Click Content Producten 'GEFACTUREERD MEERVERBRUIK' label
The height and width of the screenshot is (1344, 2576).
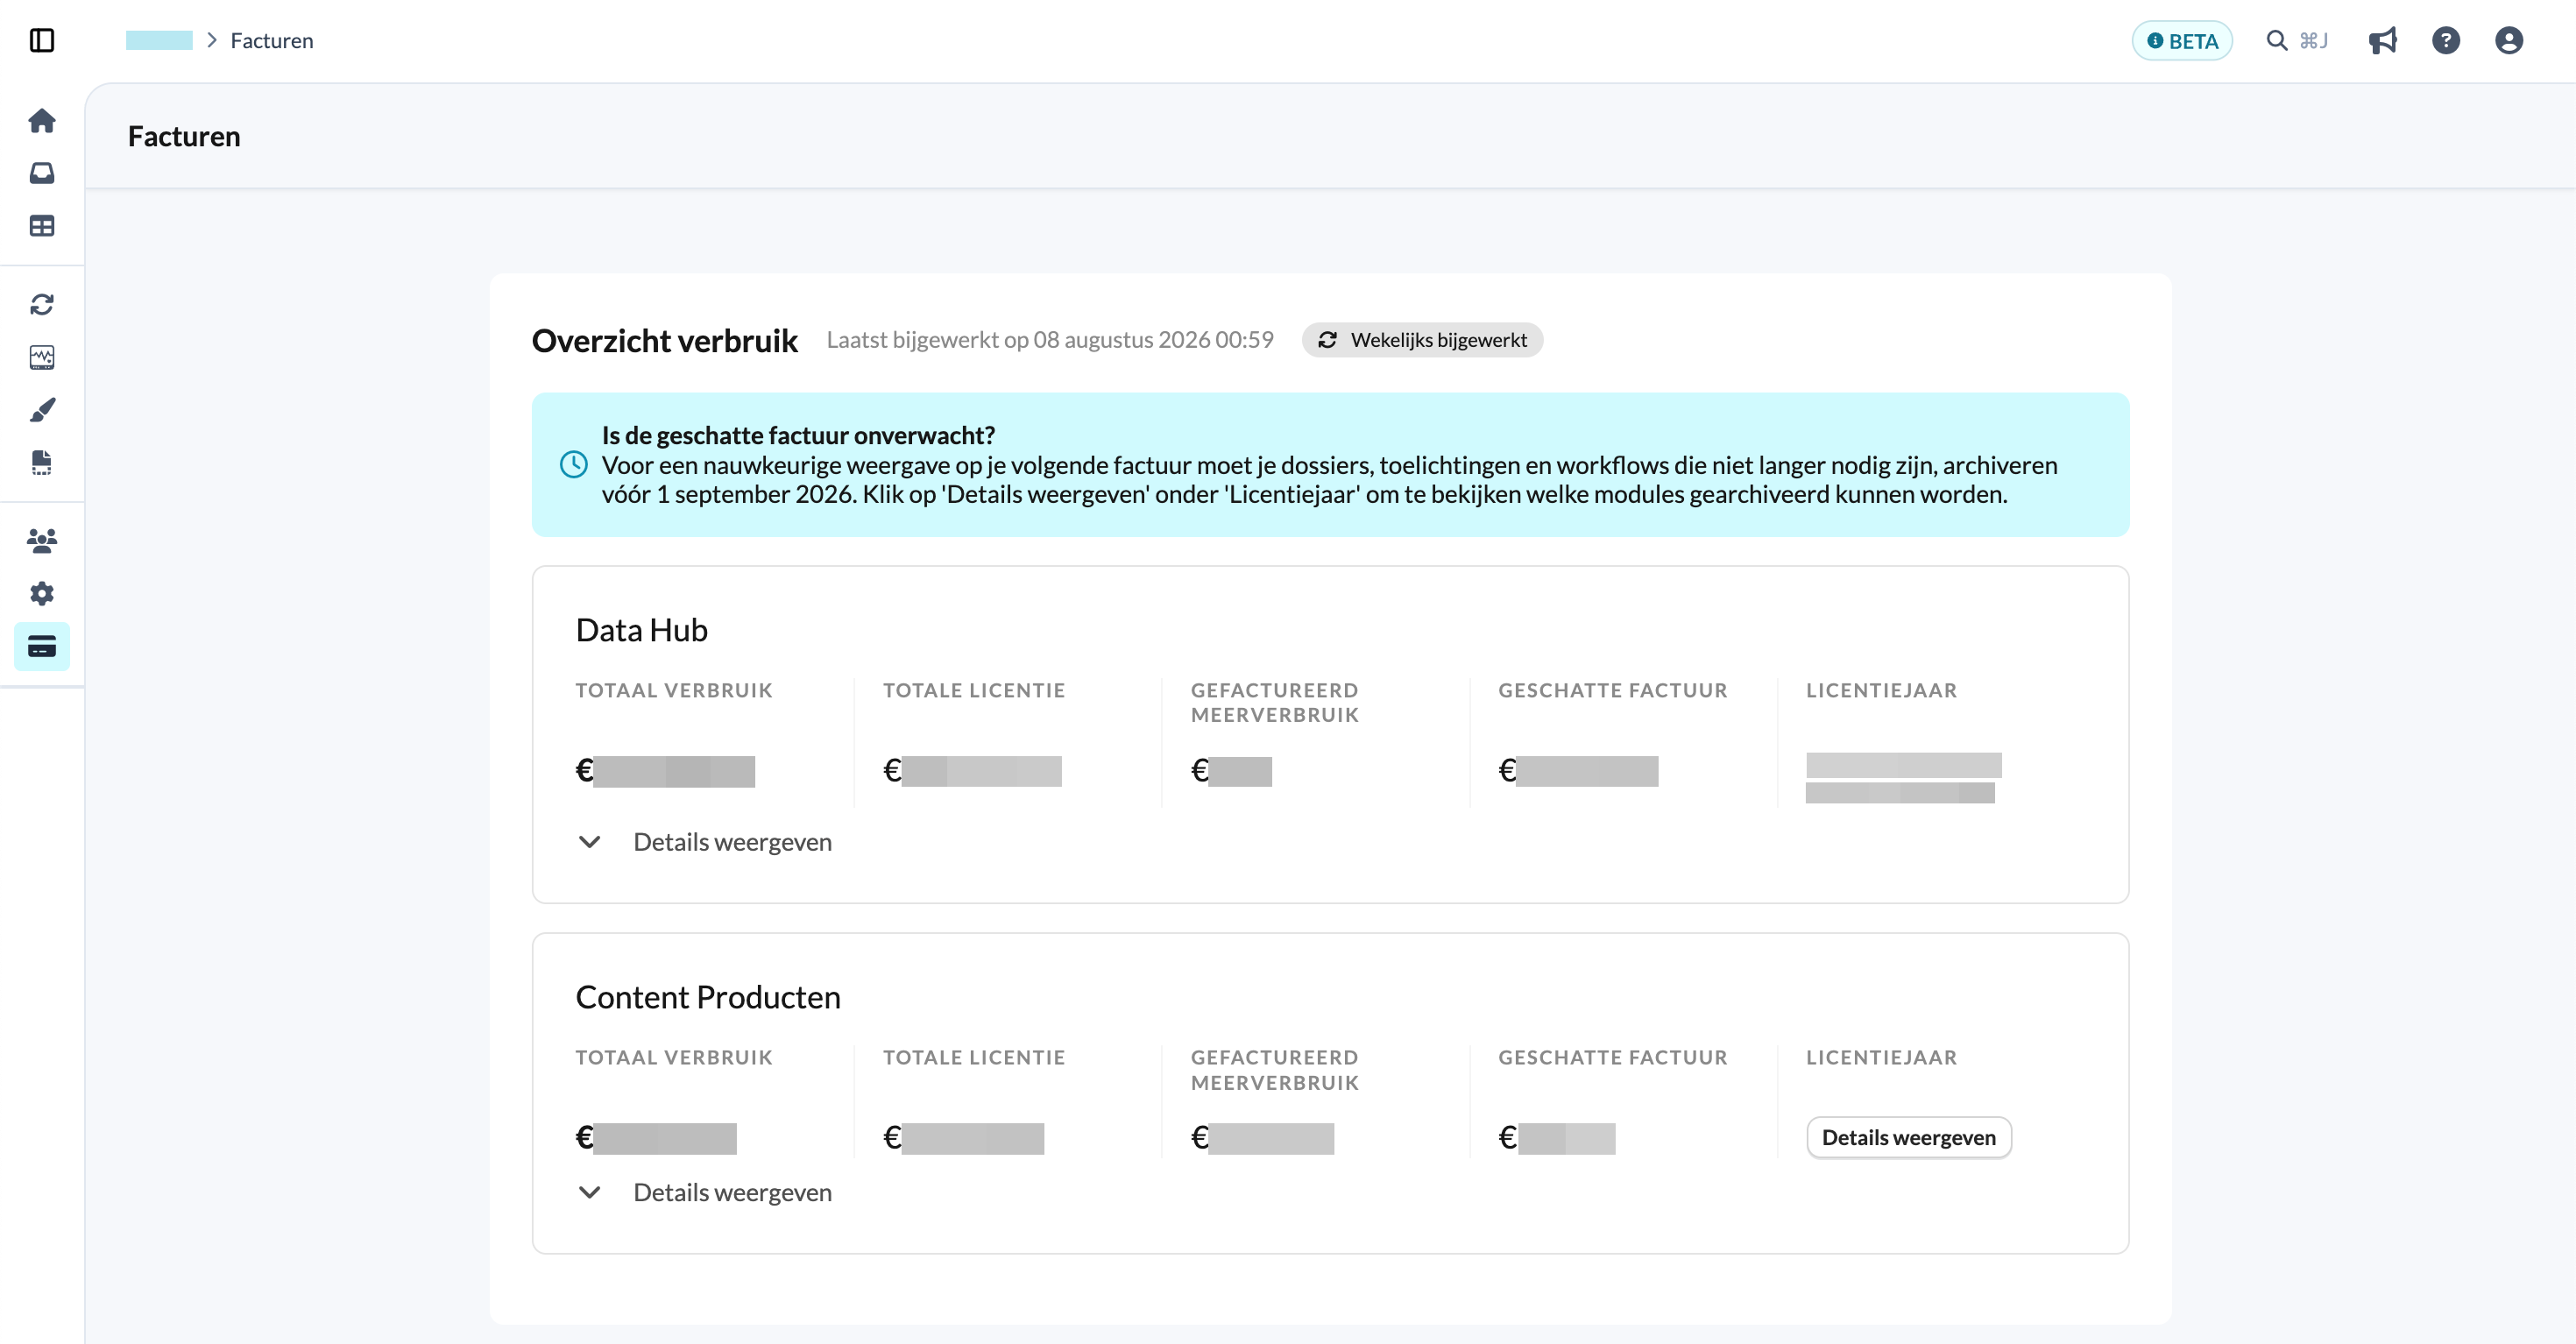click(x=1275, y=1070)
